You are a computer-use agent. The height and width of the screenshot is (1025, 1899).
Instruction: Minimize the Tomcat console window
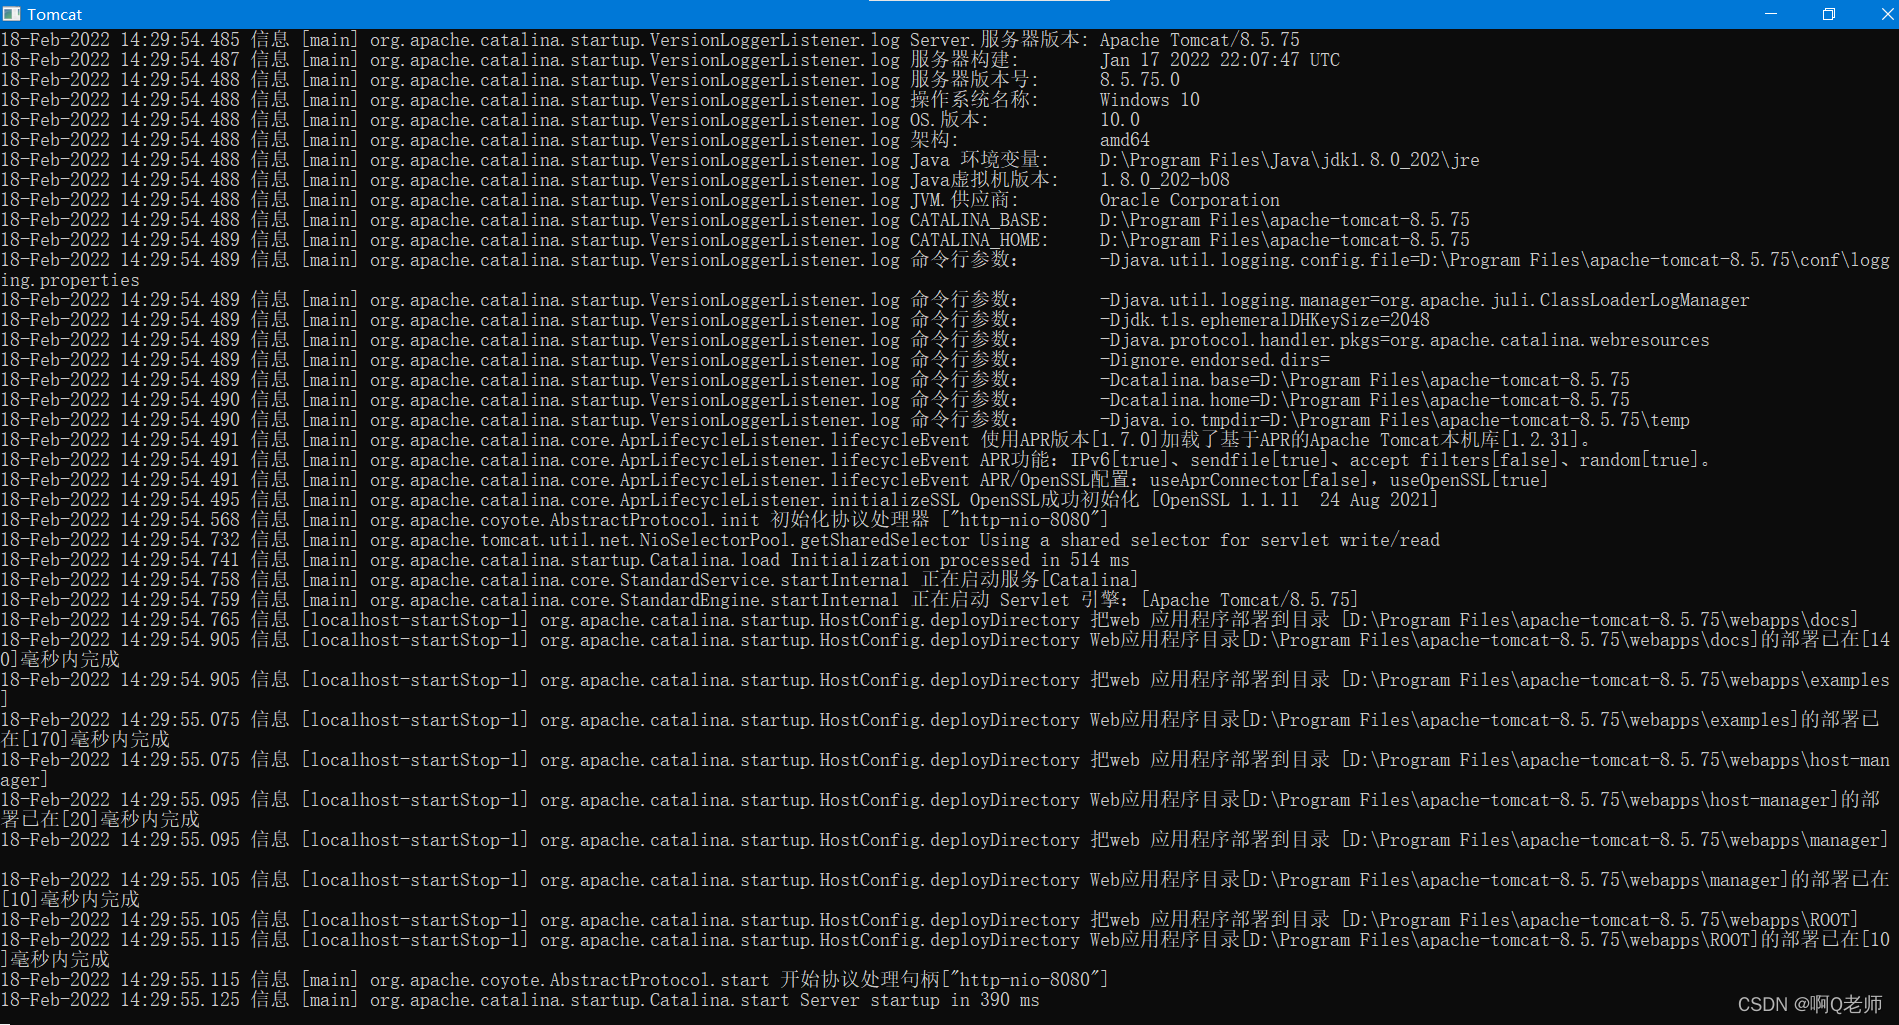[x=1771, y=14]
